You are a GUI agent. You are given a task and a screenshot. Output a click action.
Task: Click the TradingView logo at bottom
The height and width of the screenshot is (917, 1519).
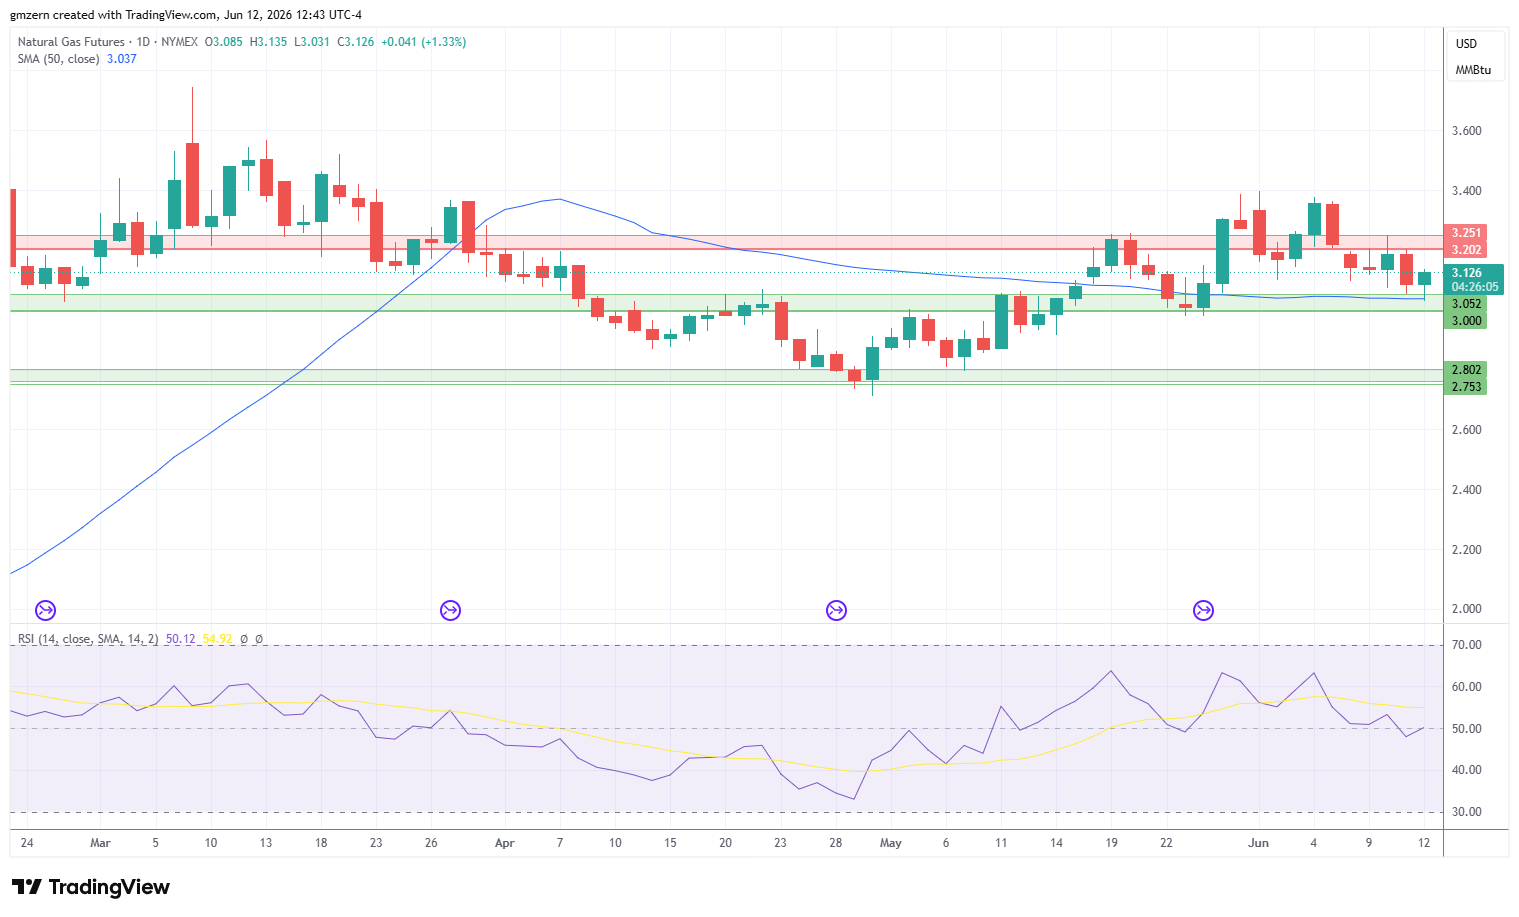(x=91, y=887)
